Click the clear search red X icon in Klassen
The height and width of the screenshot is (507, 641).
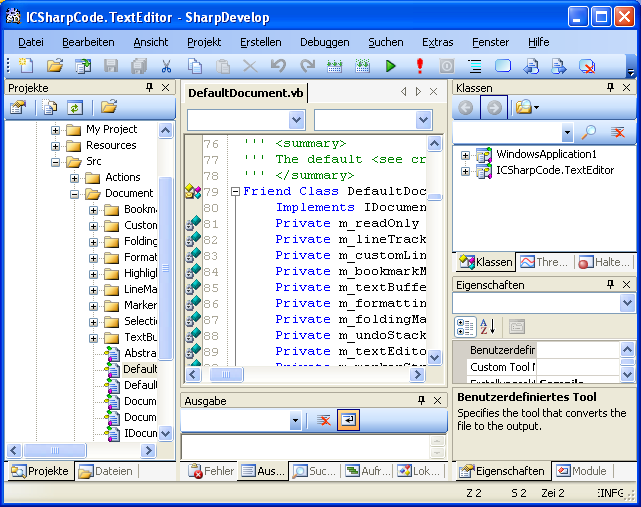(618, 132)
